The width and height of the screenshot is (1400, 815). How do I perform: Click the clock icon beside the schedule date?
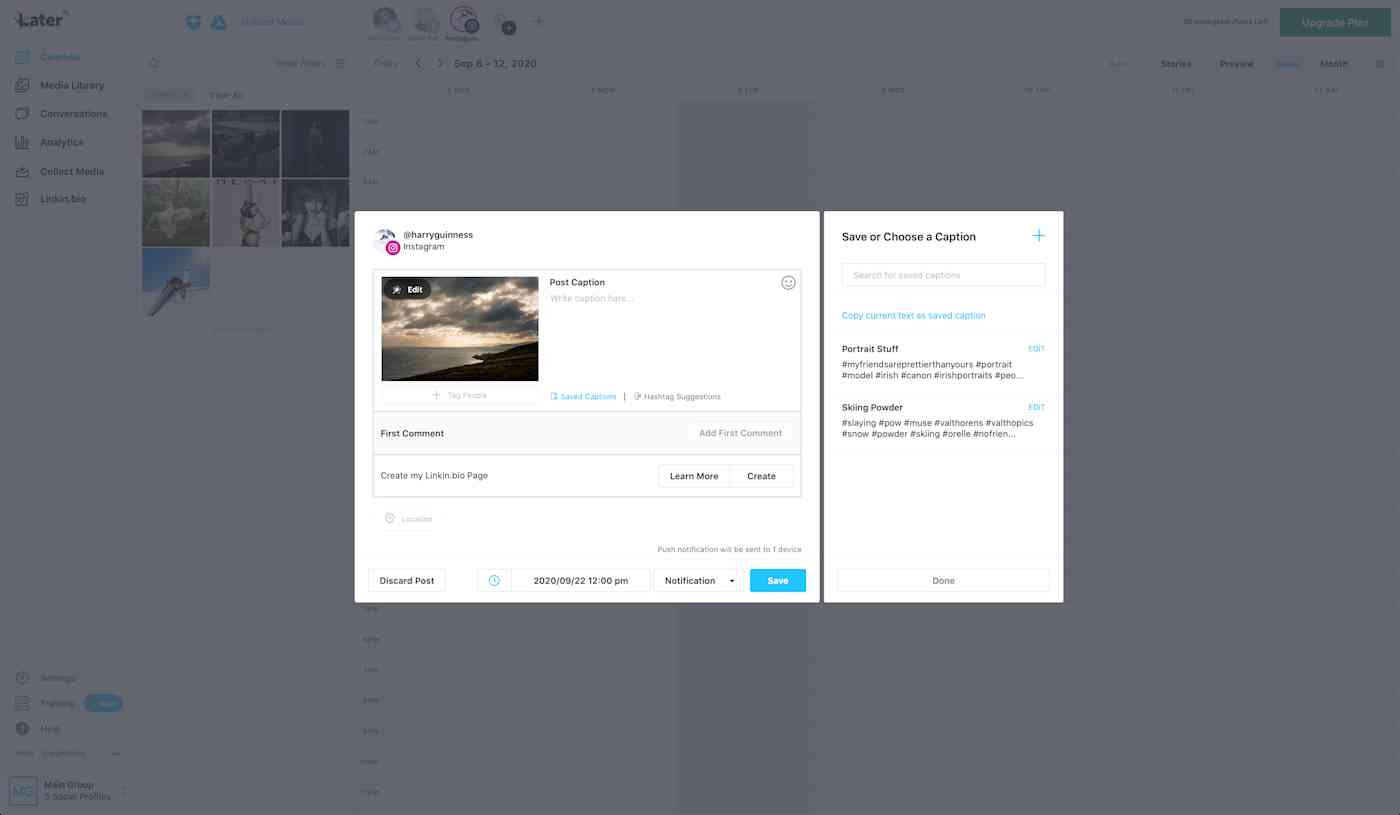click(x=494, y=580)
